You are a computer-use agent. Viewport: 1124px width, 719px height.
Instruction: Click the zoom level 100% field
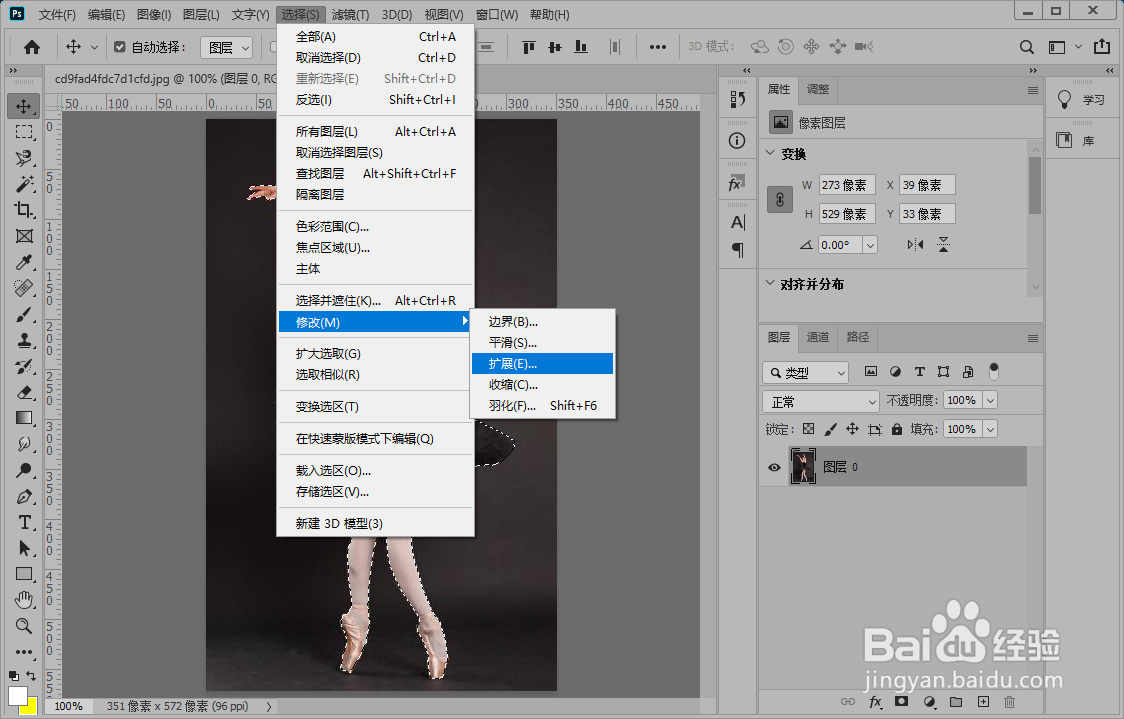68,706
